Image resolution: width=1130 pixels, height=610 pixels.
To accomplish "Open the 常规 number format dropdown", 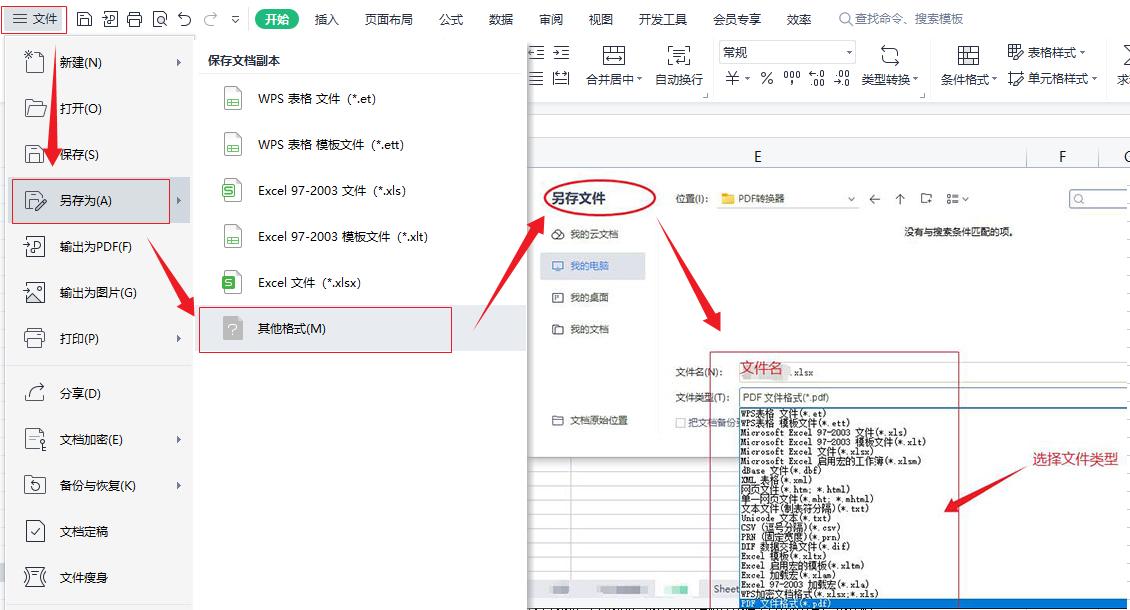I will point(786,53).
